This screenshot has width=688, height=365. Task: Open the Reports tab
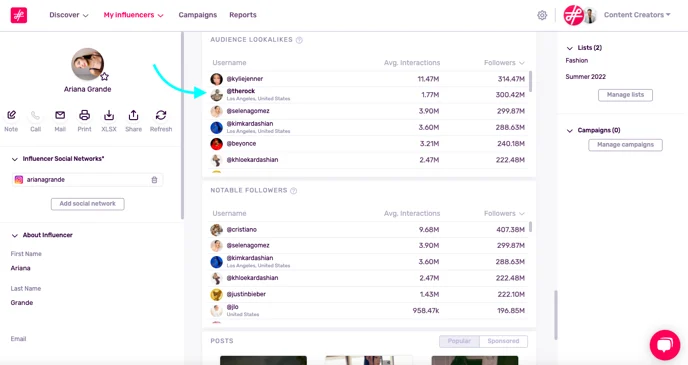pyautogui.click(x=243, y=15)
